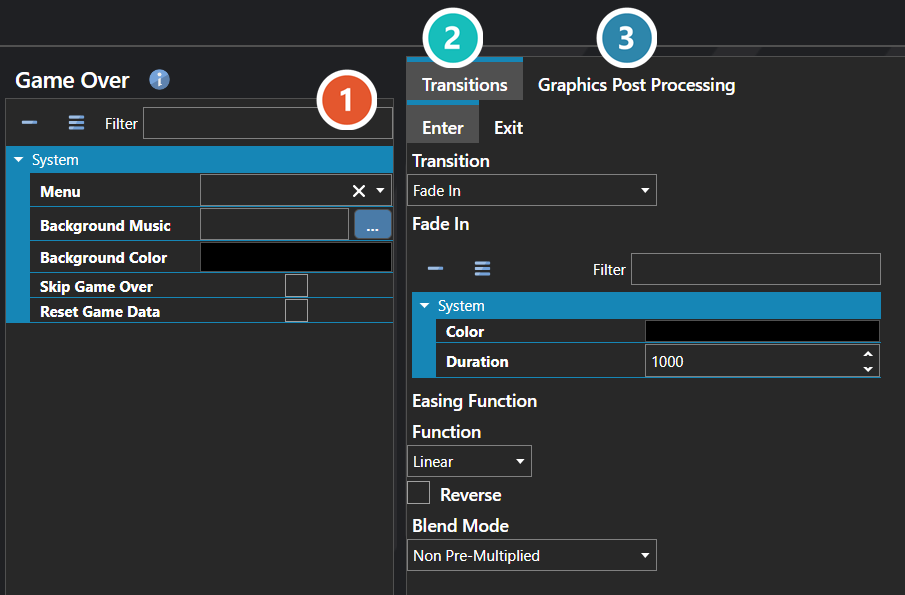Click the Reset Game Data label
Image resolution: width=905 pixels, height=595 pixels.
coord(100,312)
